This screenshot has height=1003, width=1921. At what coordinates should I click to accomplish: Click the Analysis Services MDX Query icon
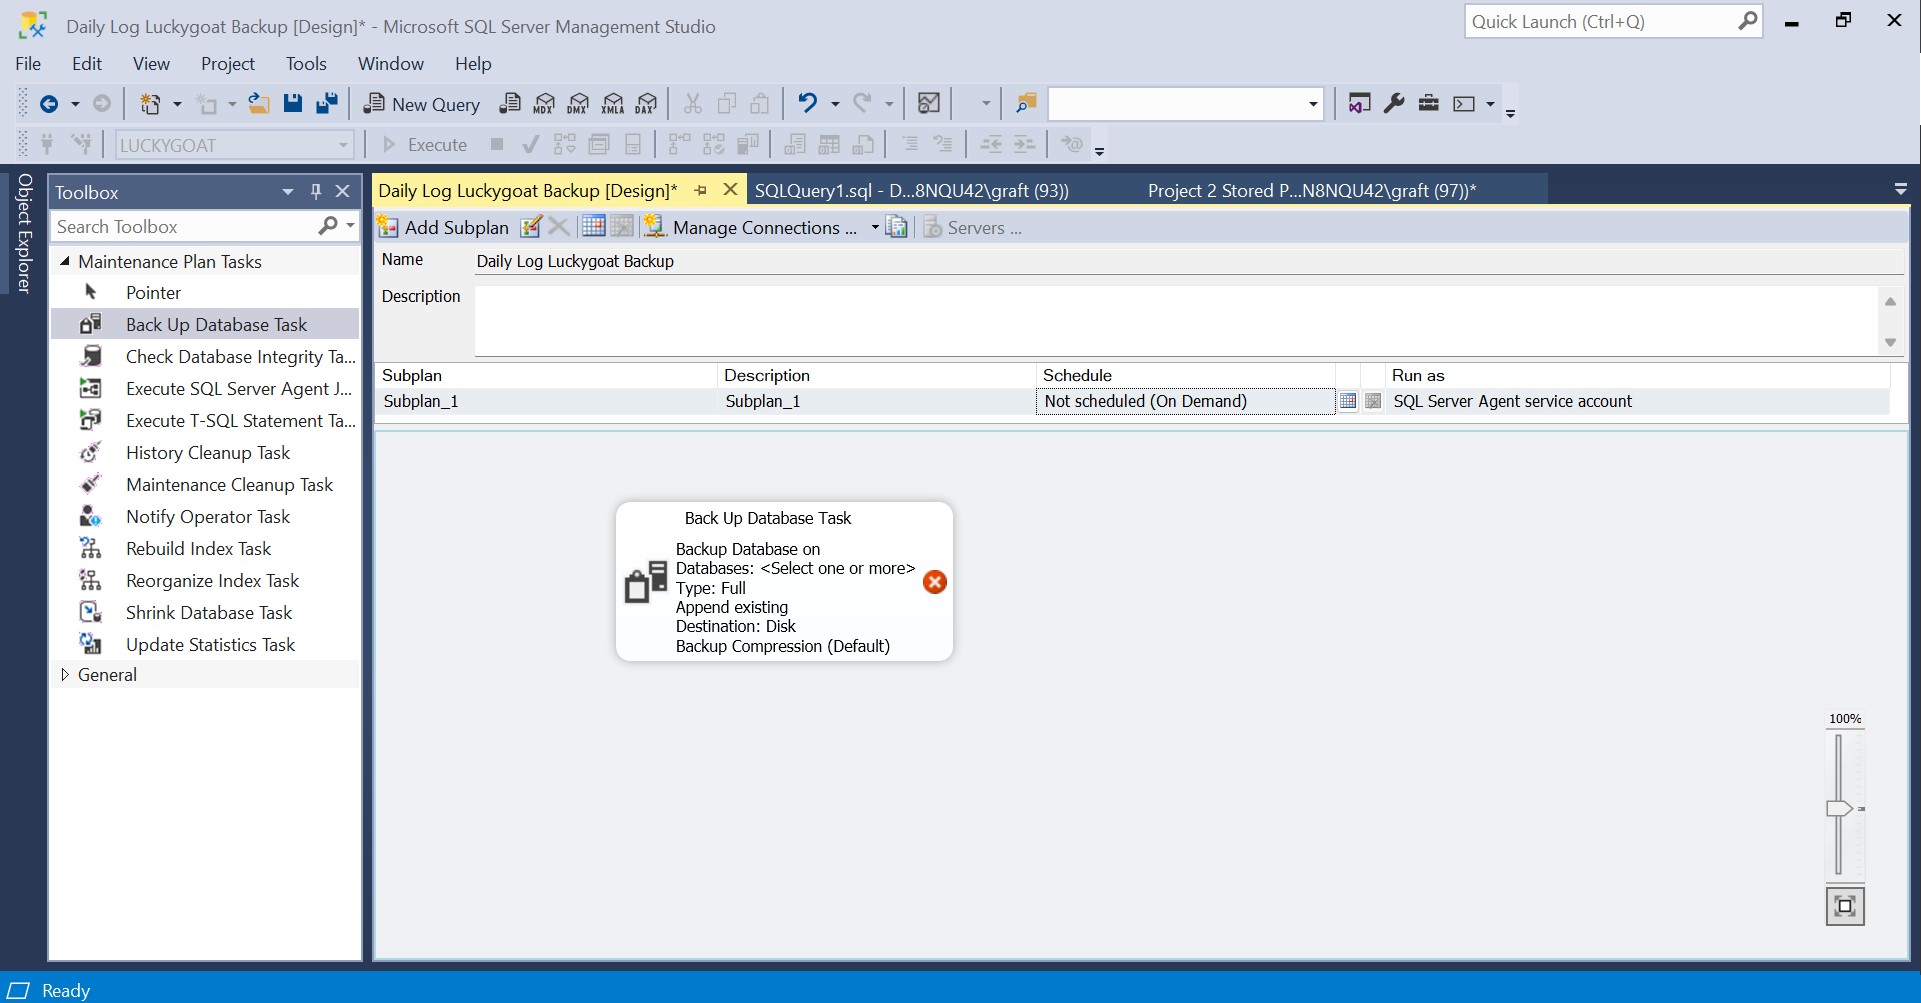[544, 103]
